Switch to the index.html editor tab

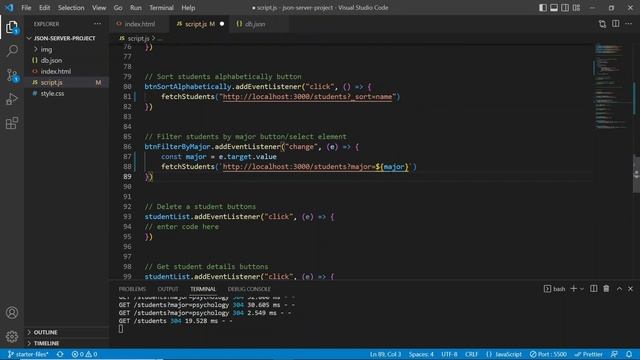tap(140, 24)
